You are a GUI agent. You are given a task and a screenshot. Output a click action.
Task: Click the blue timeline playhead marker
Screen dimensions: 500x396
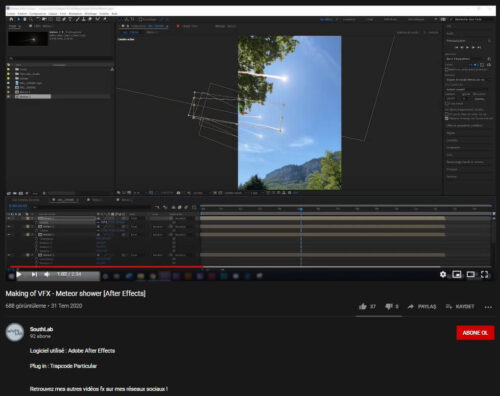tap(301, 209)
